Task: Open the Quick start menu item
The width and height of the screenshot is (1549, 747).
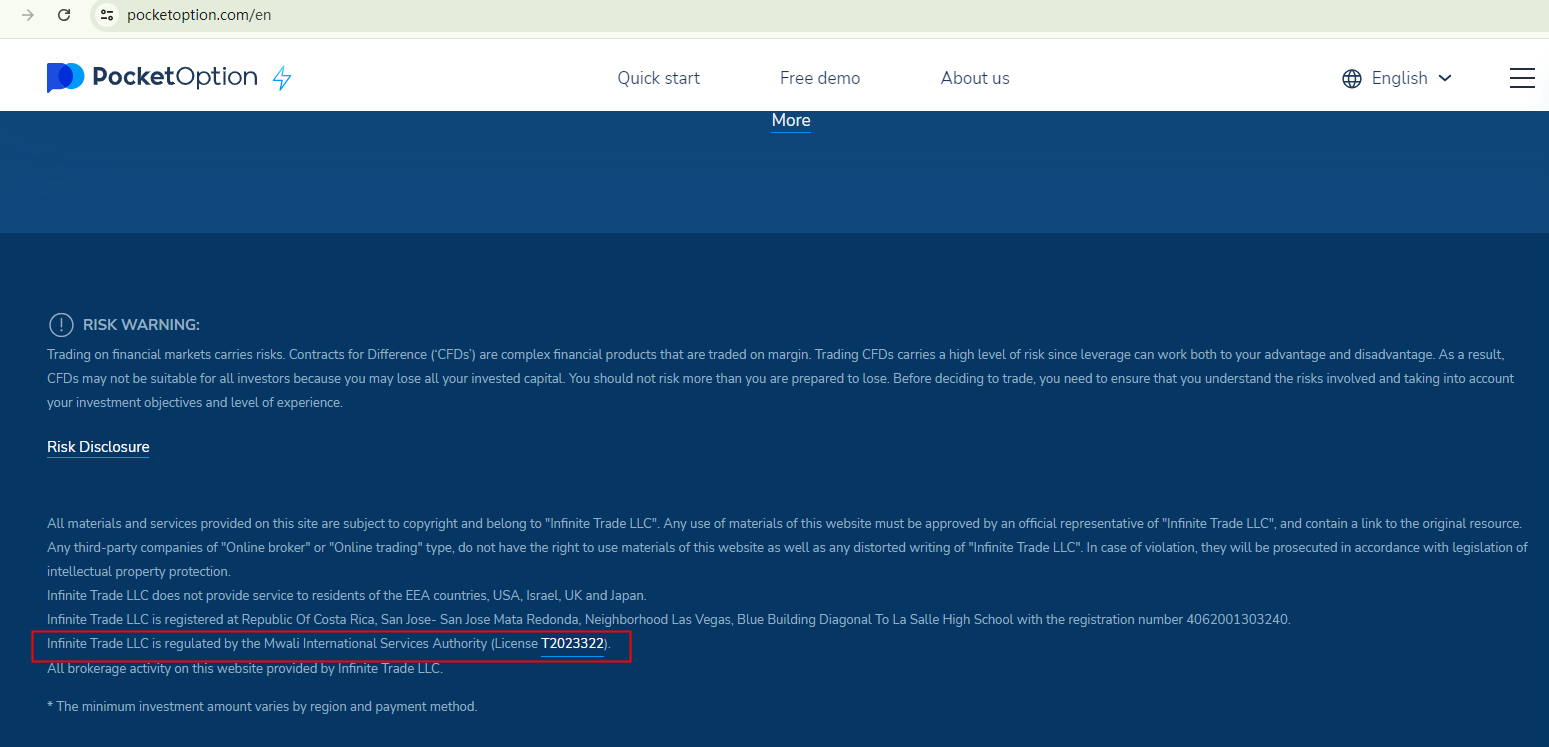Action: coord(658,78)
